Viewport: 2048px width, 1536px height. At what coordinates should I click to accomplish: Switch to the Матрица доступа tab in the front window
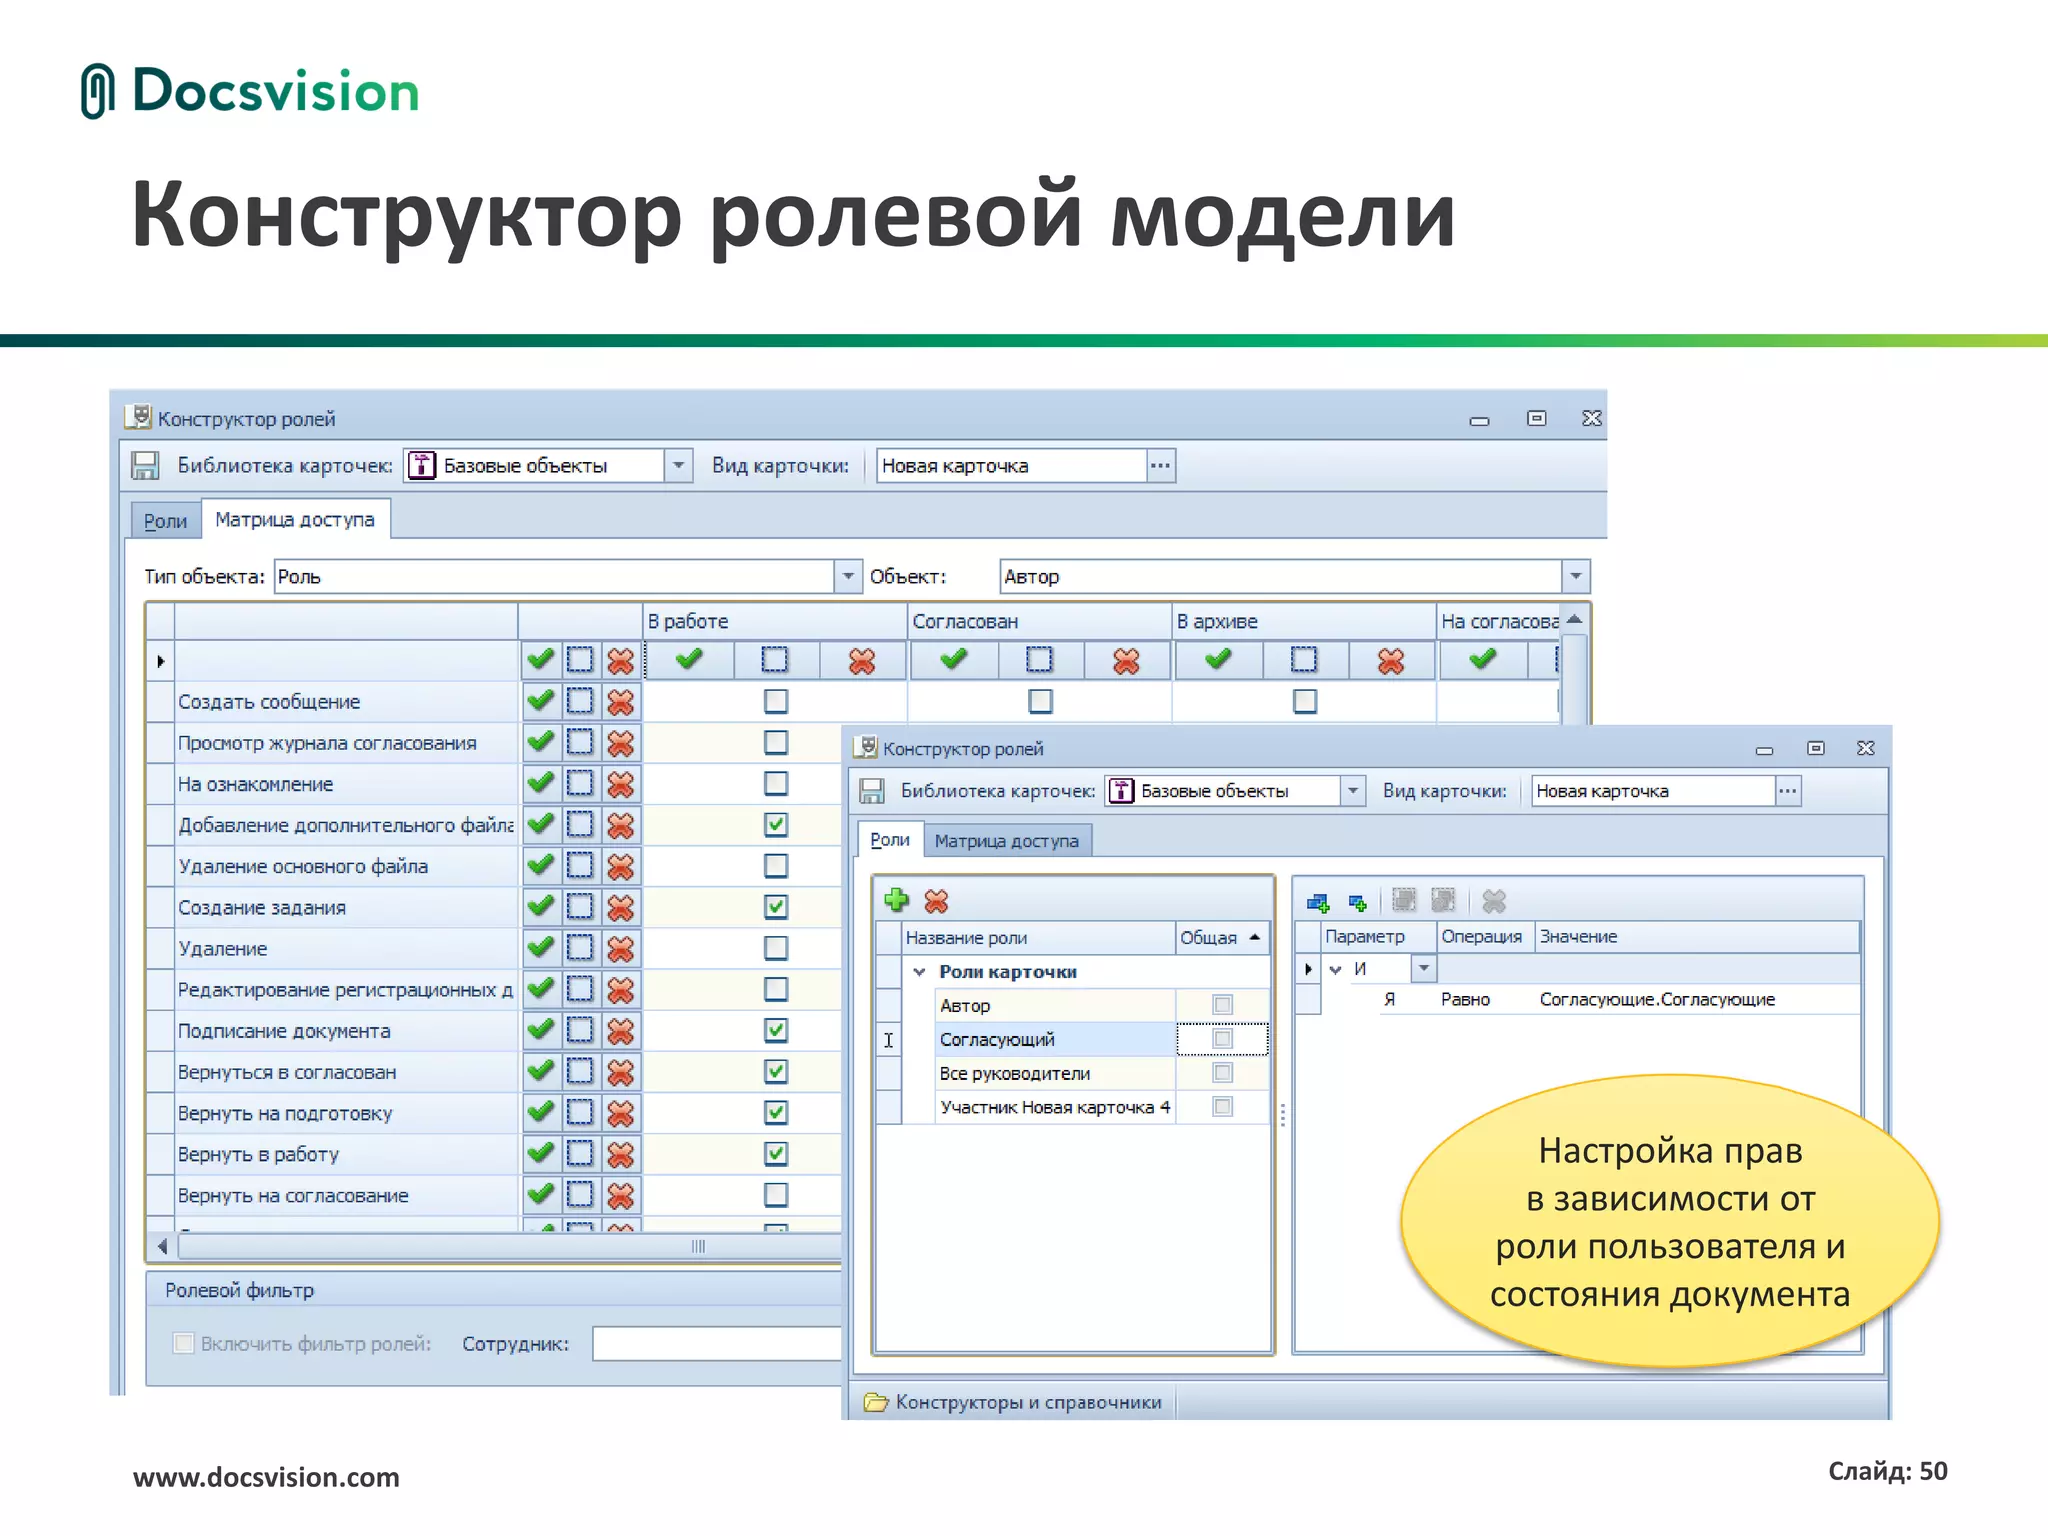1006,841
